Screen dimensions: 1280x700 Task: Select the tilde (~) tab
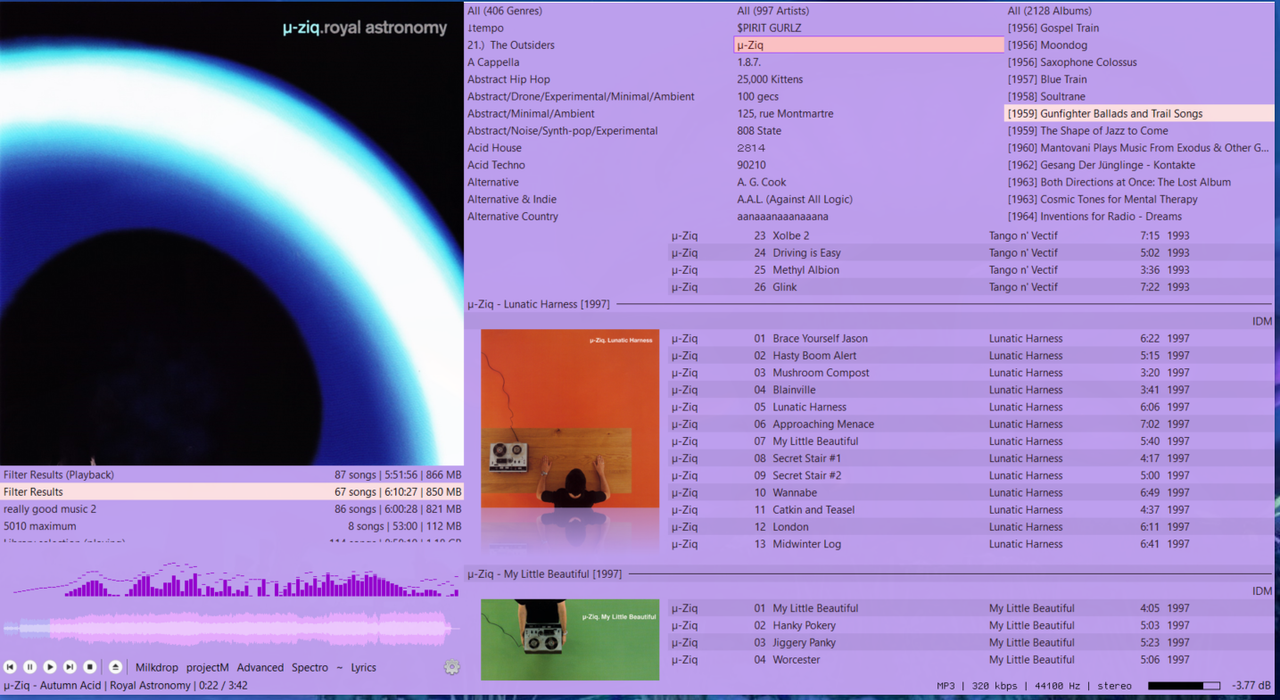pyautogui.click(x=340, y=667)
